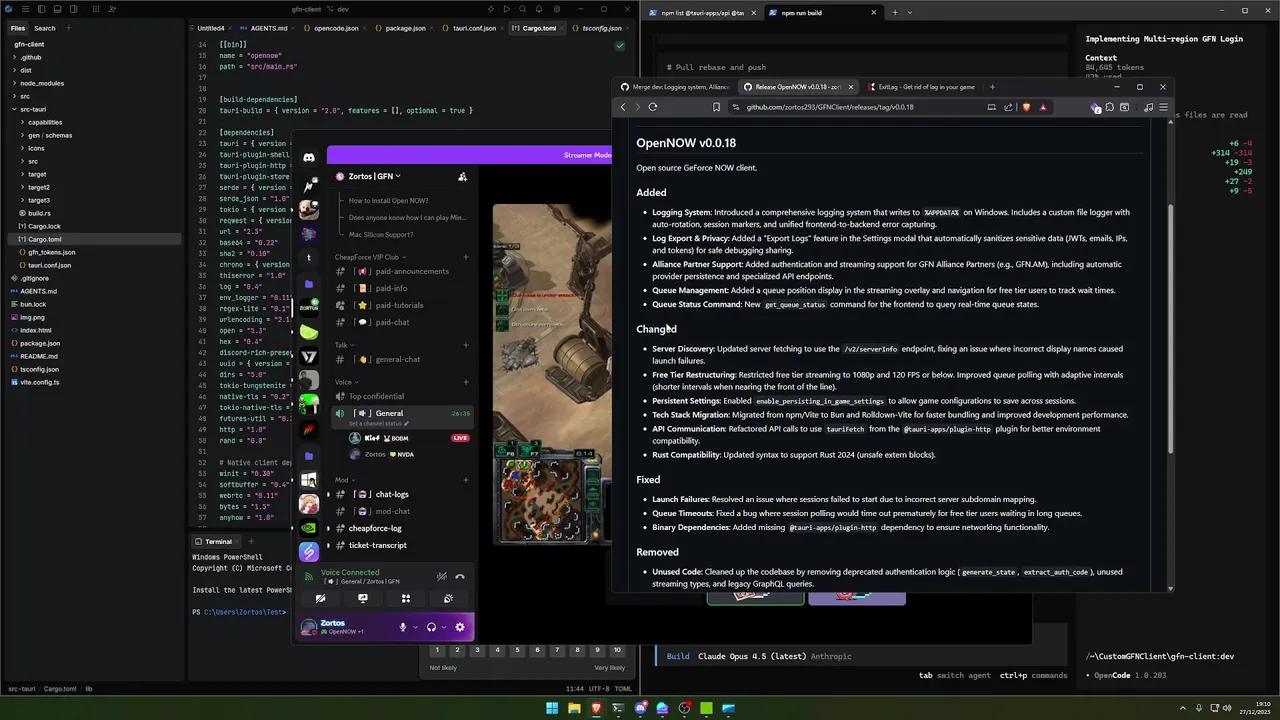This screenshot has width=1280, height=720.
Task: Share this page from the address bar
Action: [1008, 107]
